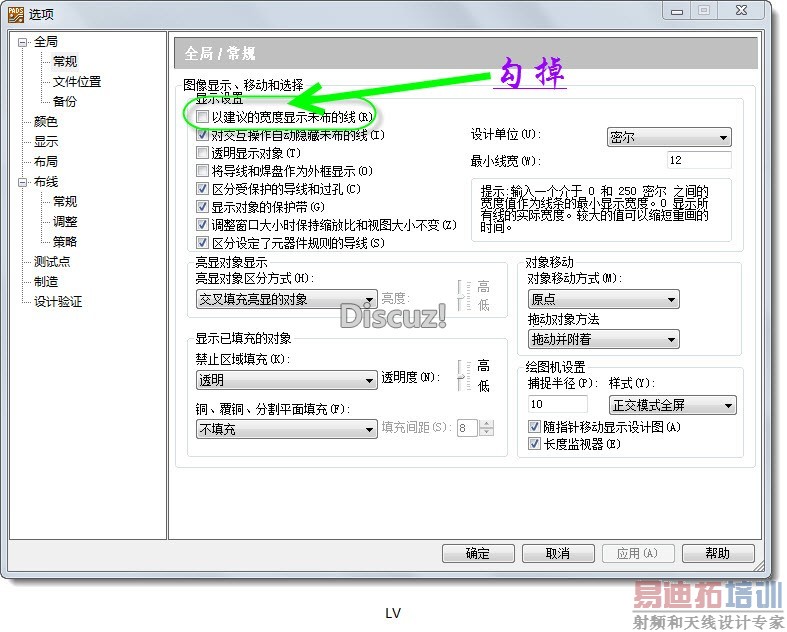The height and width of the screenshot is (632, 787).
Task: Minimize the 选项 window
Action: pyautogui.click(x=677, y=11)
